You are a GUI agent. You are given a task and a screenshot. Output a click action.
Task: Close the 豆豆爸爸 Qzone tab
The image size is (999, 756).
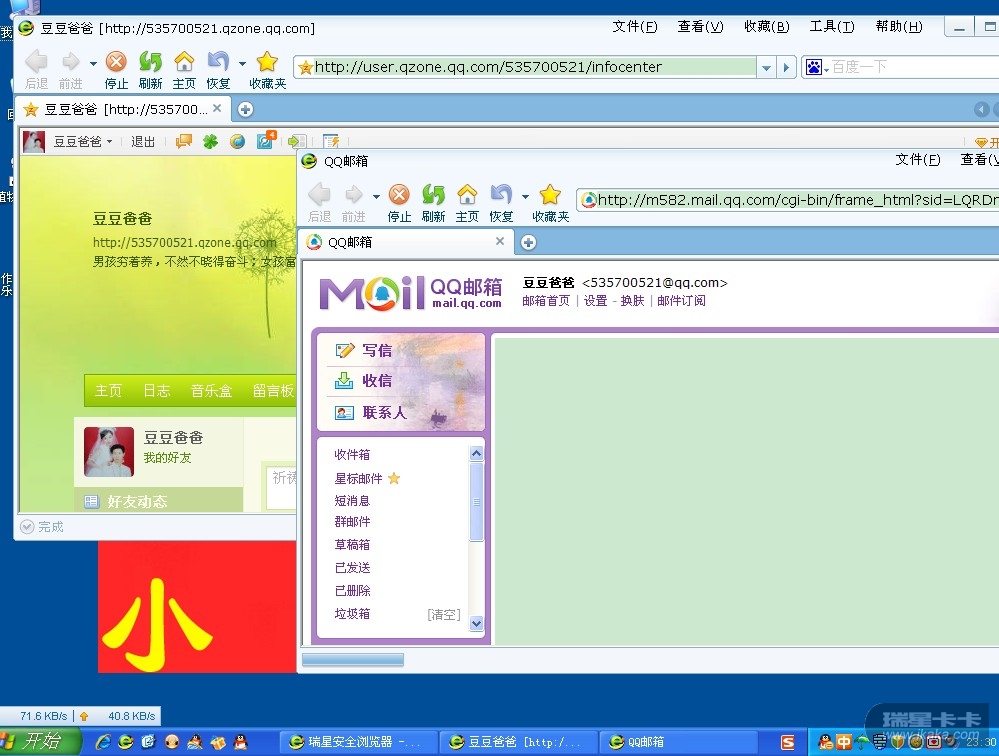[x=217, y=108]
